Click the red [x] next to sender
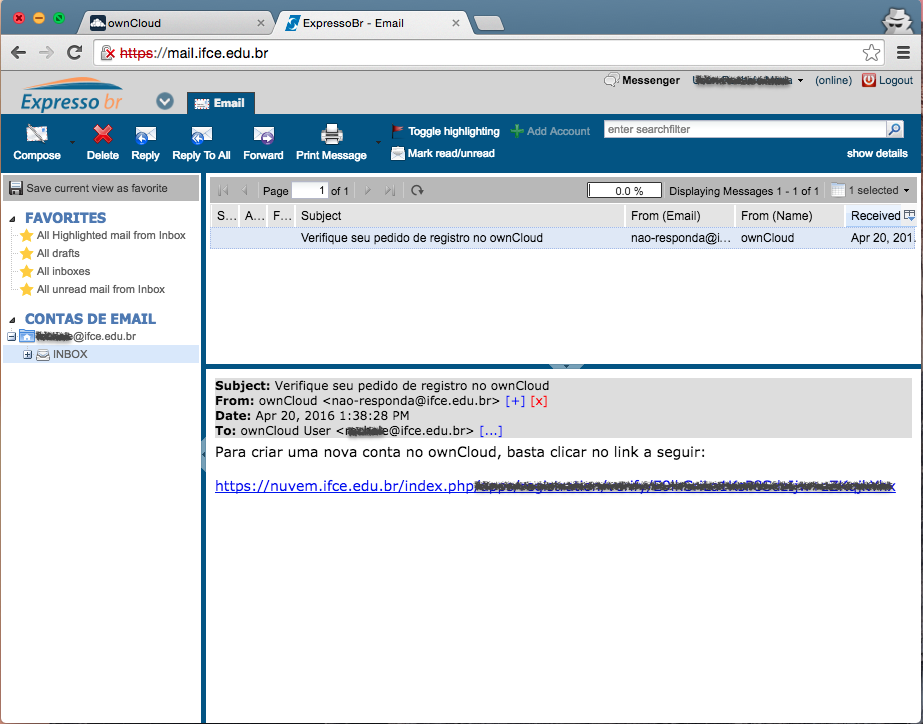 click(x=539, y=401)
